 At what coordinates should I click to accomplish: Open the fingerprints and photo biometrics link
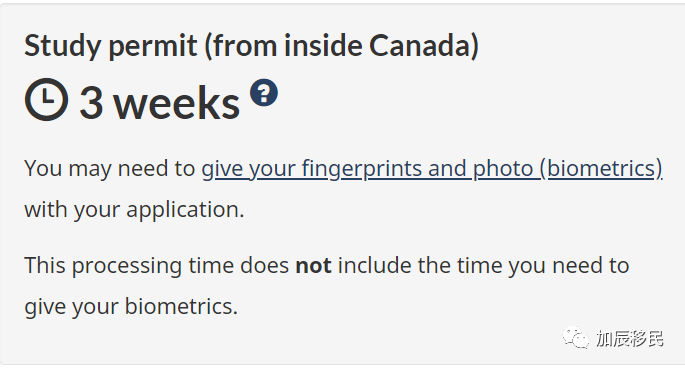point(432,169)
